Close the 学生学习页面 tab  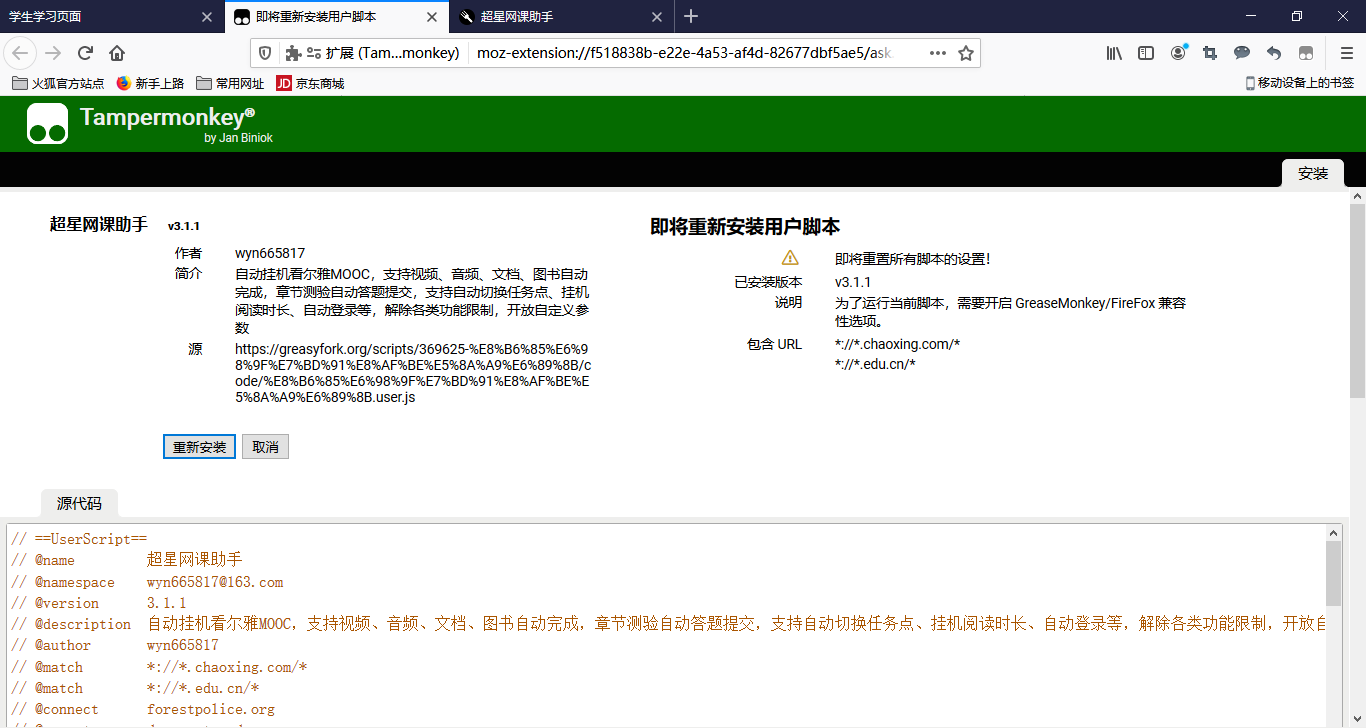207,17
